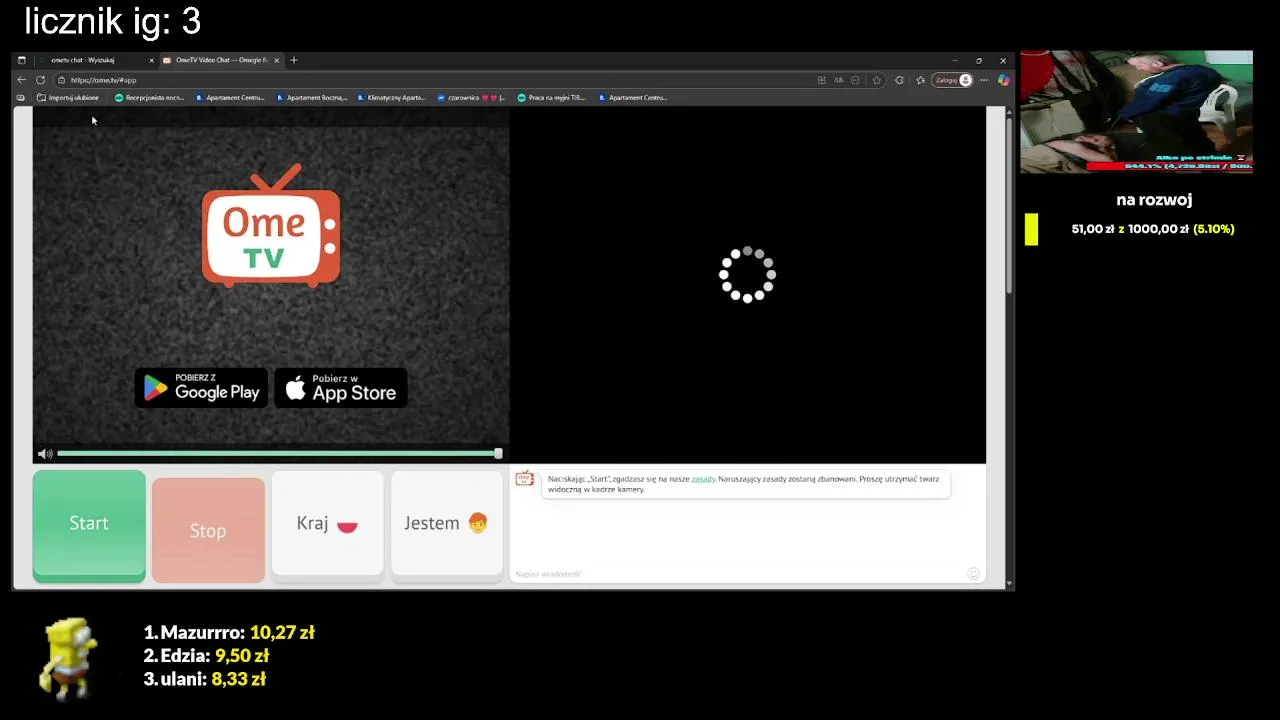The width and height of the screenshot is (1280, 720).
Task: Click the SpongeBob character image
Action: [x=68, y=657]
